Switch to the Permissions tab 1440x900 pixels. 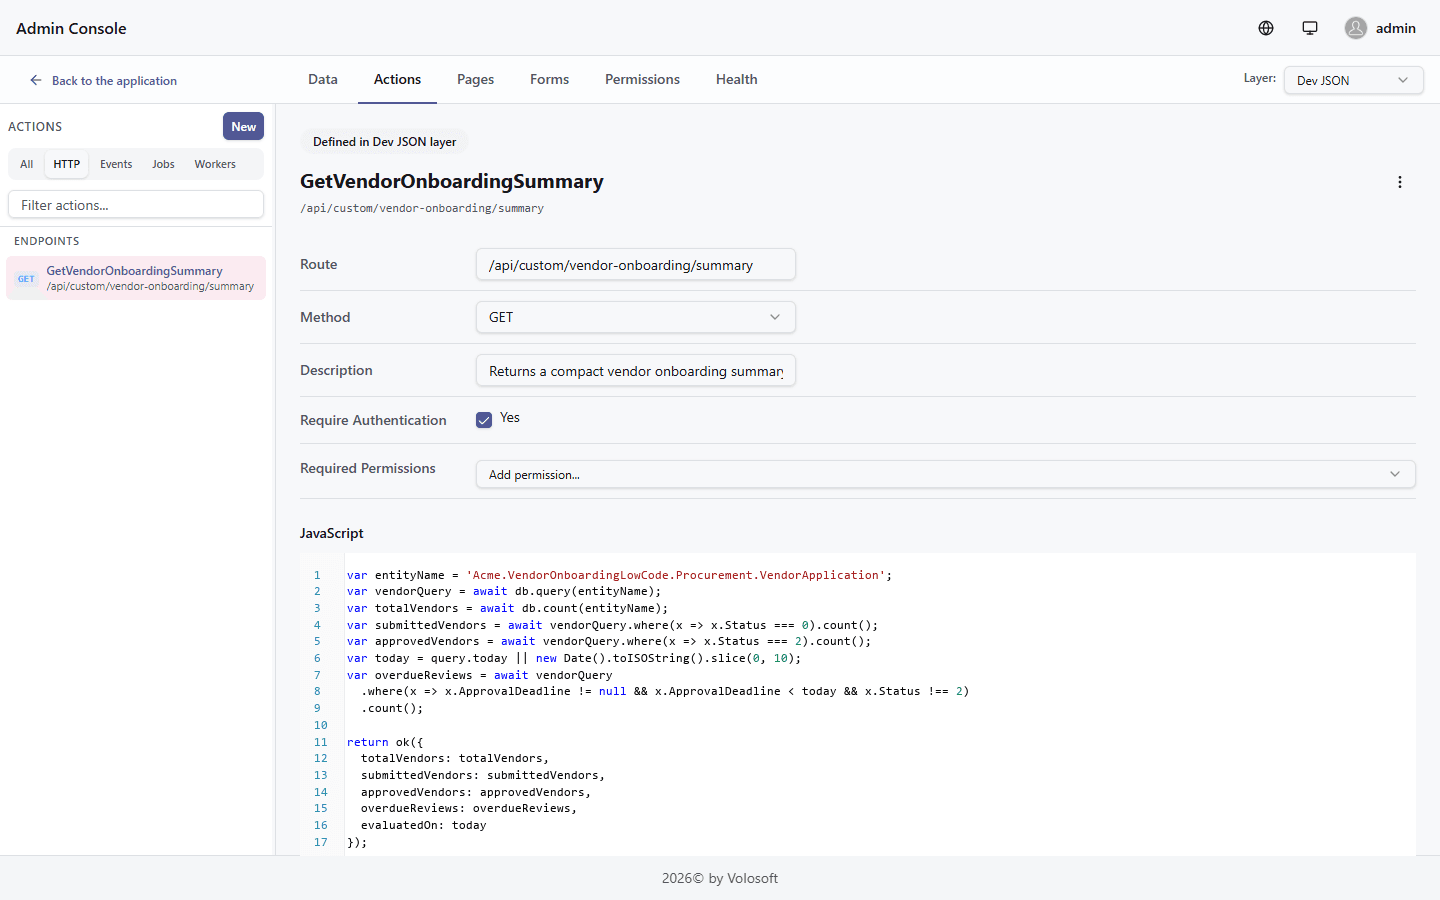point(642,79)
